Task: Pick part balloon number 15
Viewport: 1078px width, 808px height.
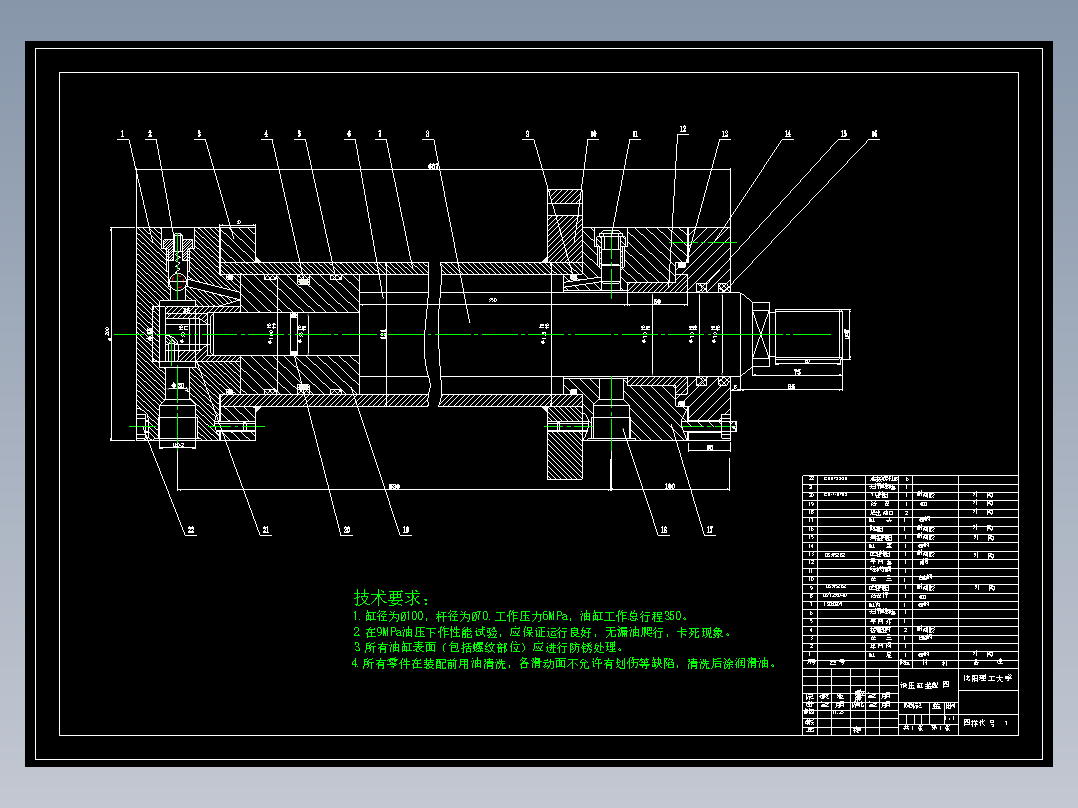Action: point(844,134)
